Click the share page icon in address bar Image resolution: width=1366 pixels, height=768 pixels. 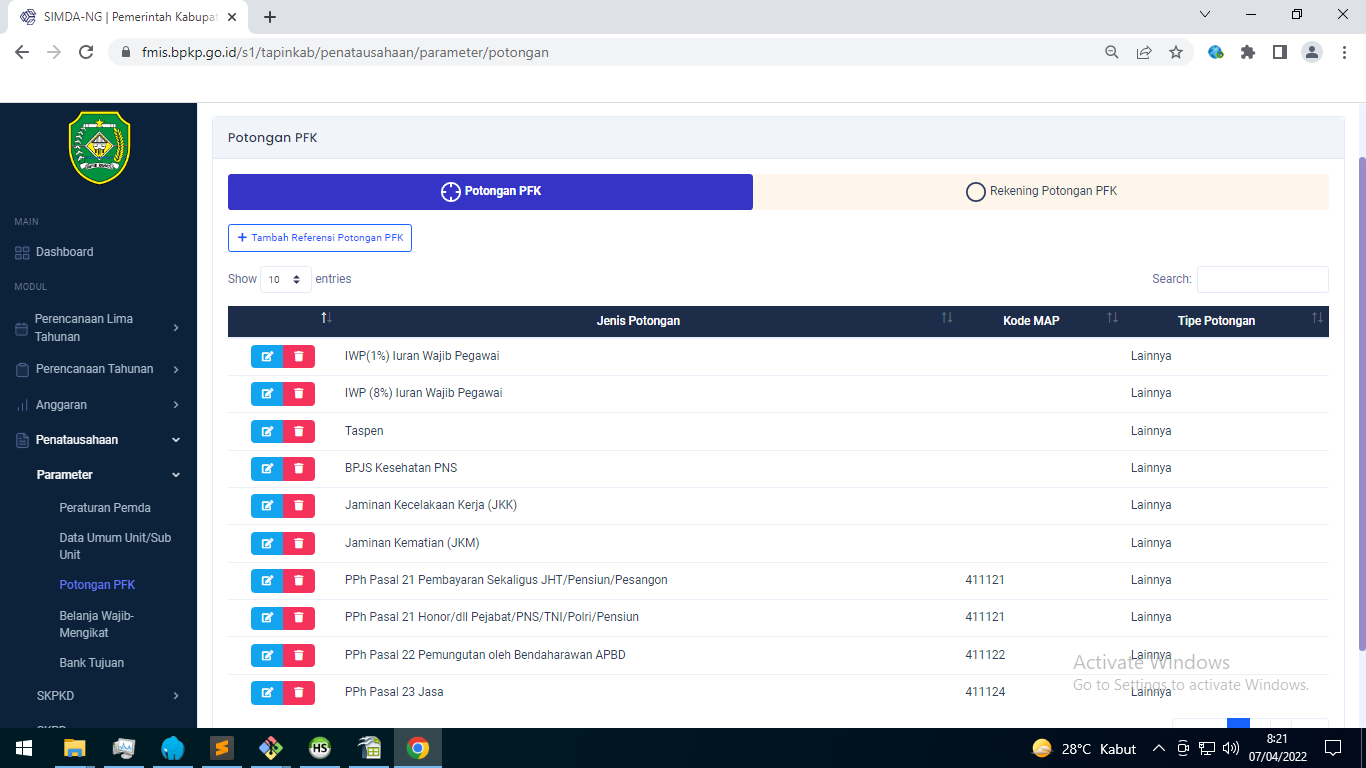click(x=1144, y=52)
